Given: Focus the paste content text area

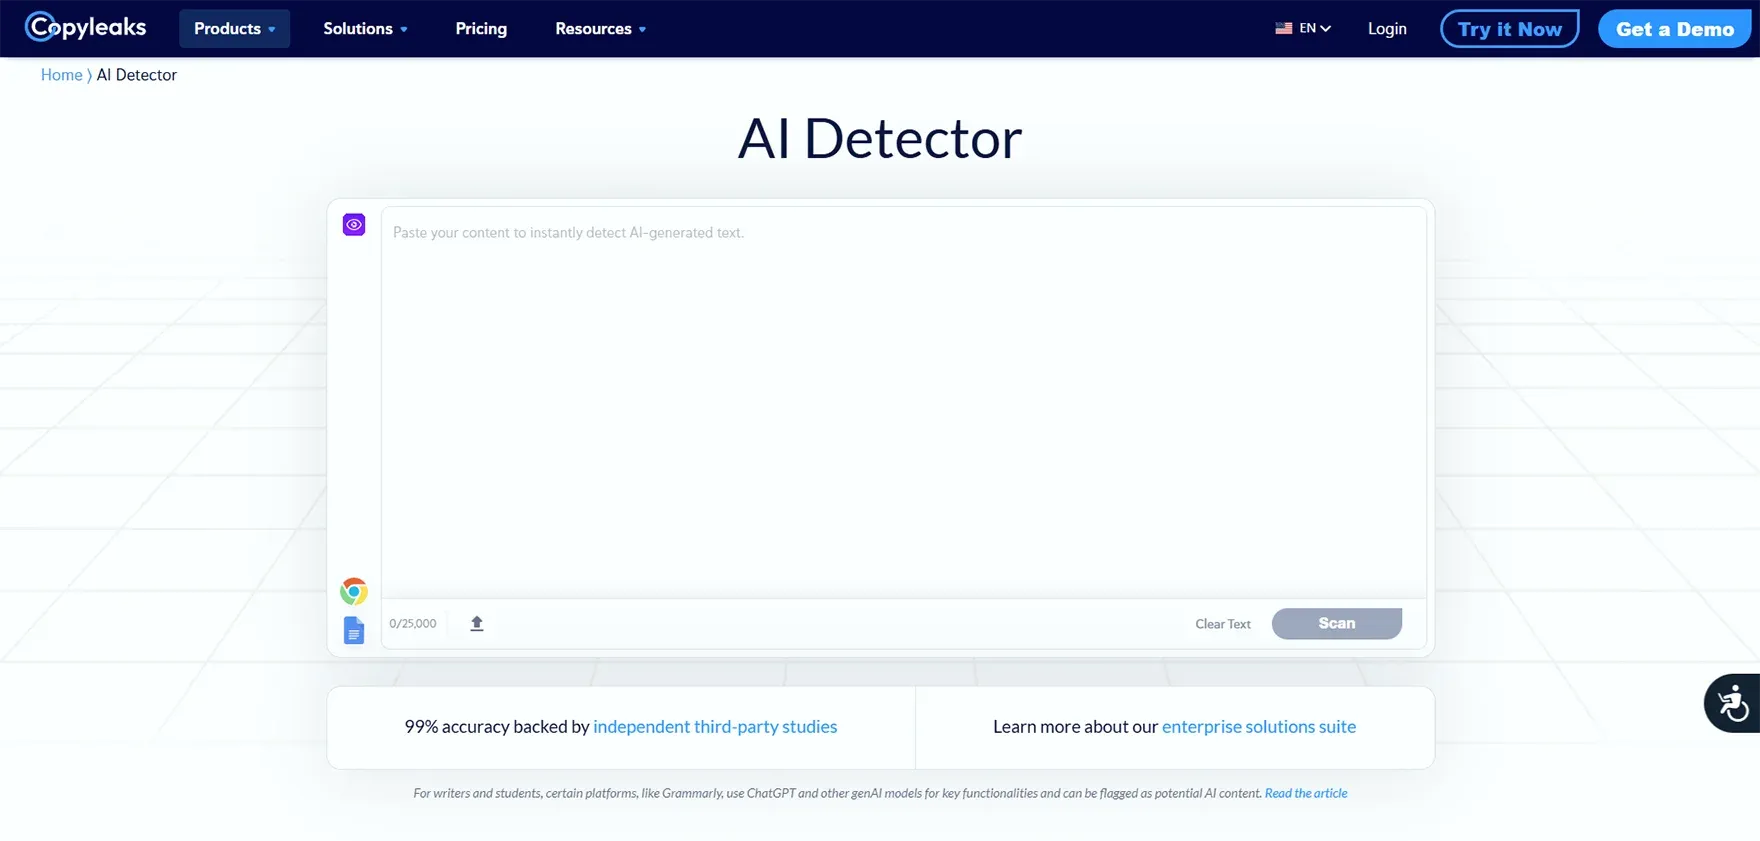Looking at the screenshot, I should pos(903,400).
